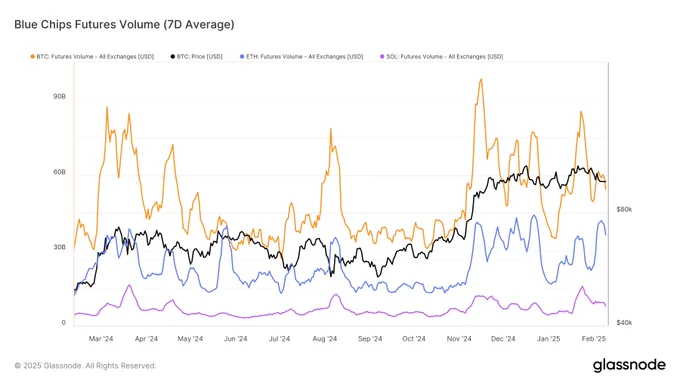Image resolution: width=680 pixels, height=383 pixels.
Task: Click the Nov '24 x-axis label
Action: tap(459, 339)
